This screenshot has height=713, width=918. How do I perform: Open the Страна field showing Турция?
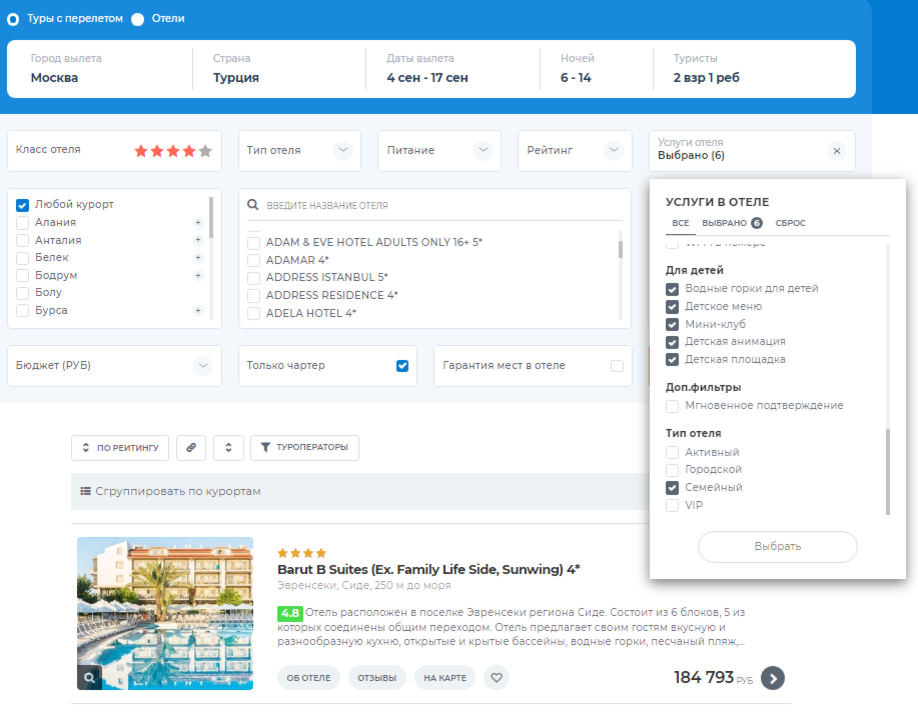279,69
